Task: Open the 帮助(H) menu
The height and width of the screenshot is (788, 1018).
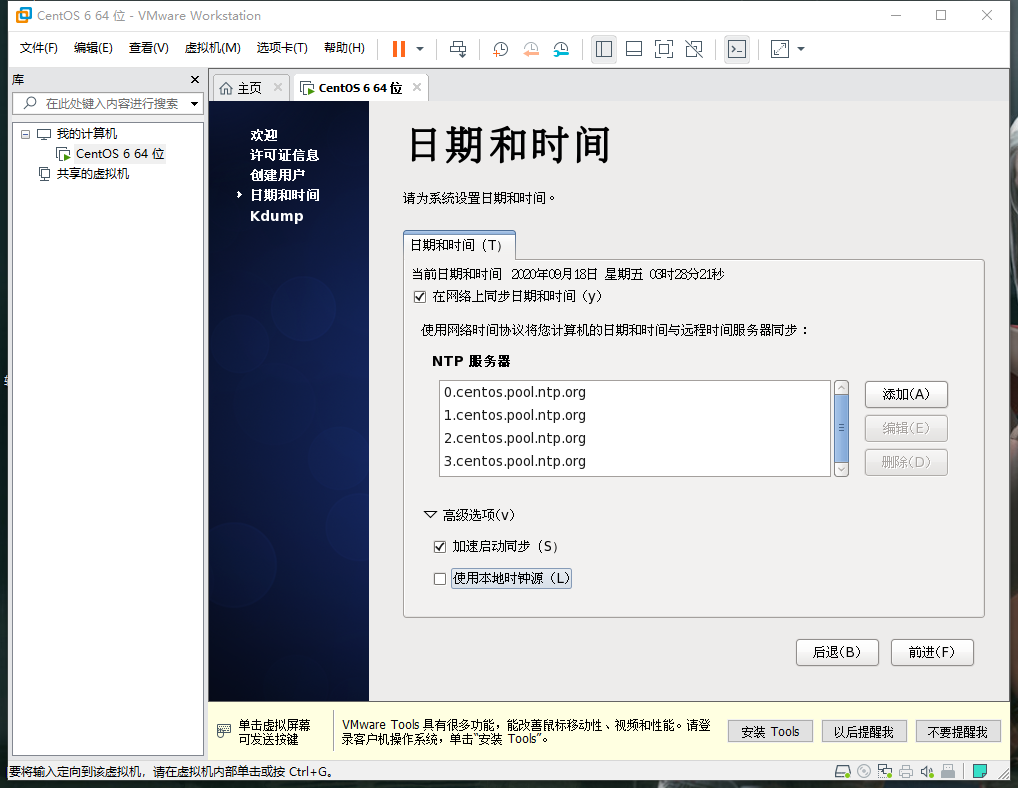Action: tap(344, 48)
